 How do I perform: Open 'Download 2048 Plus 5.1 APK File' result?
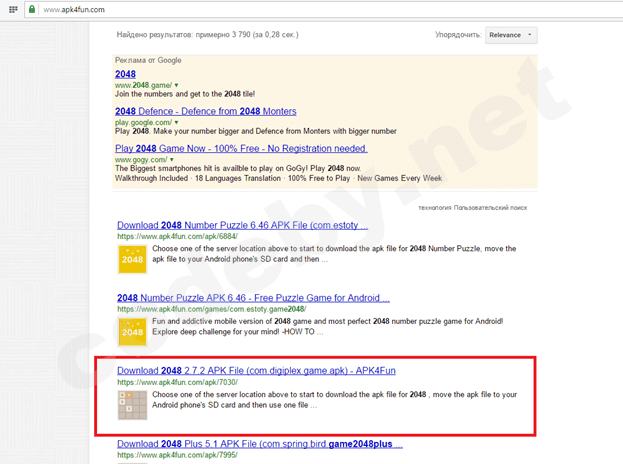tap(260, 444)
